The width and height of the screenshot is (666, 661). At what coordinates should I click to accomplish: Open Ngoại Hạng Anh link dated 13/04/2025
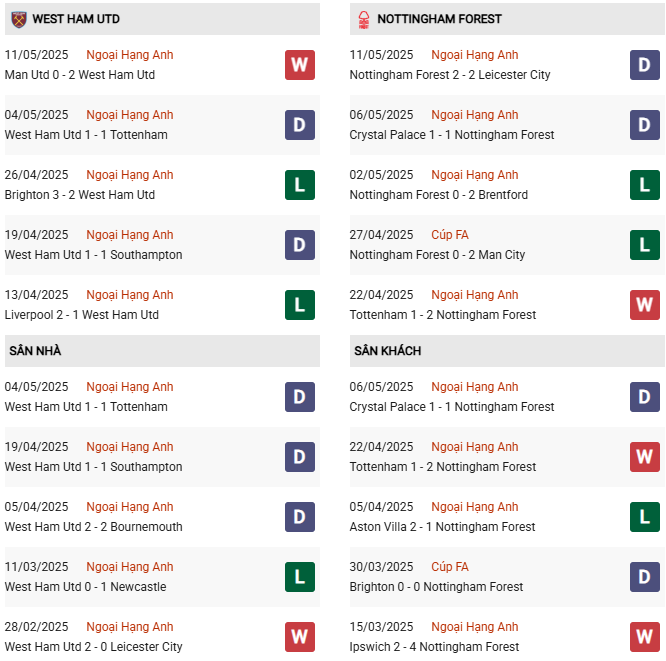click(130, 295)
